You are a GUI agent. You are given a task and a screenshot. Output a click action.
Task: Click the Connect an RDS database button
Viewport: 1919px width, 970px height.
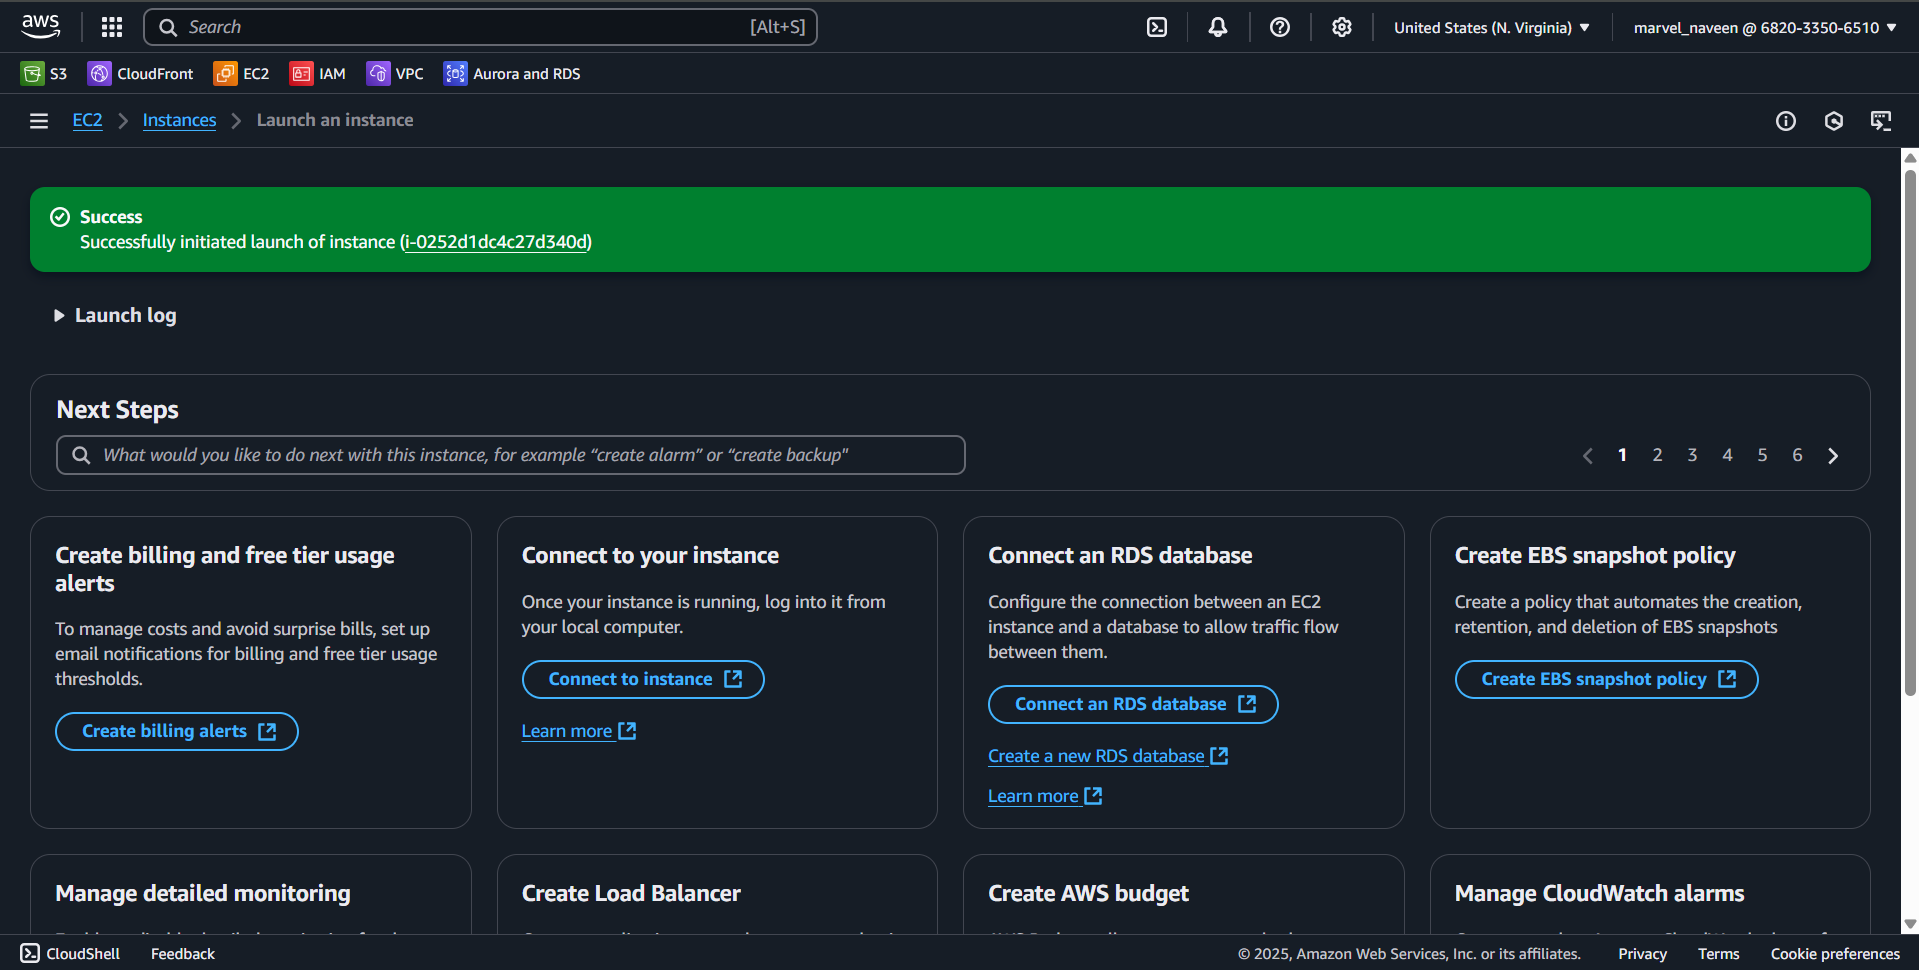(x=1133, y=704)
